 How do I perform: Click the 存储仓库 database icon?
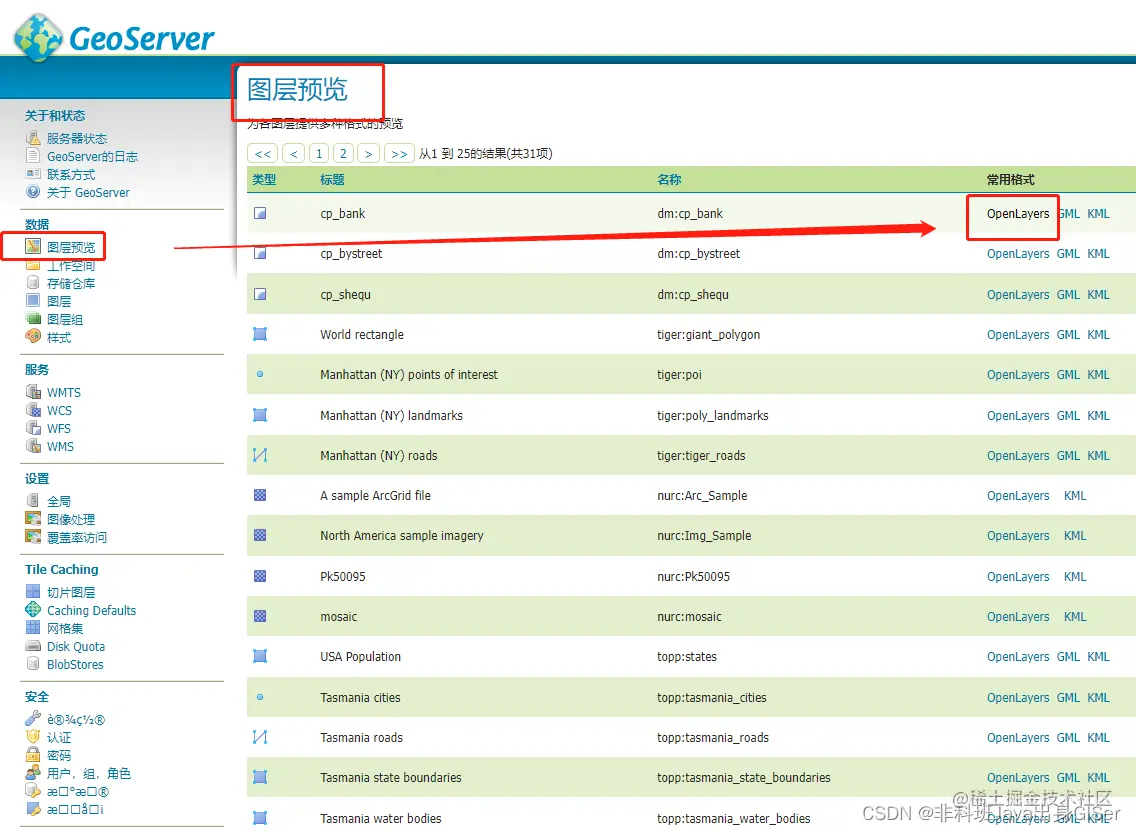coord(33,283)
